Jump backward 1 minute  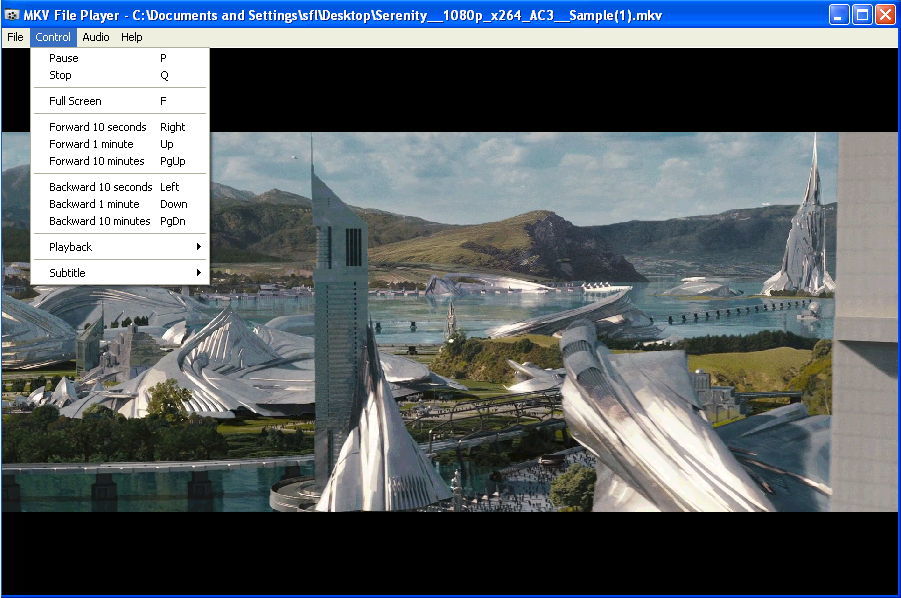[x=93, y=203]
